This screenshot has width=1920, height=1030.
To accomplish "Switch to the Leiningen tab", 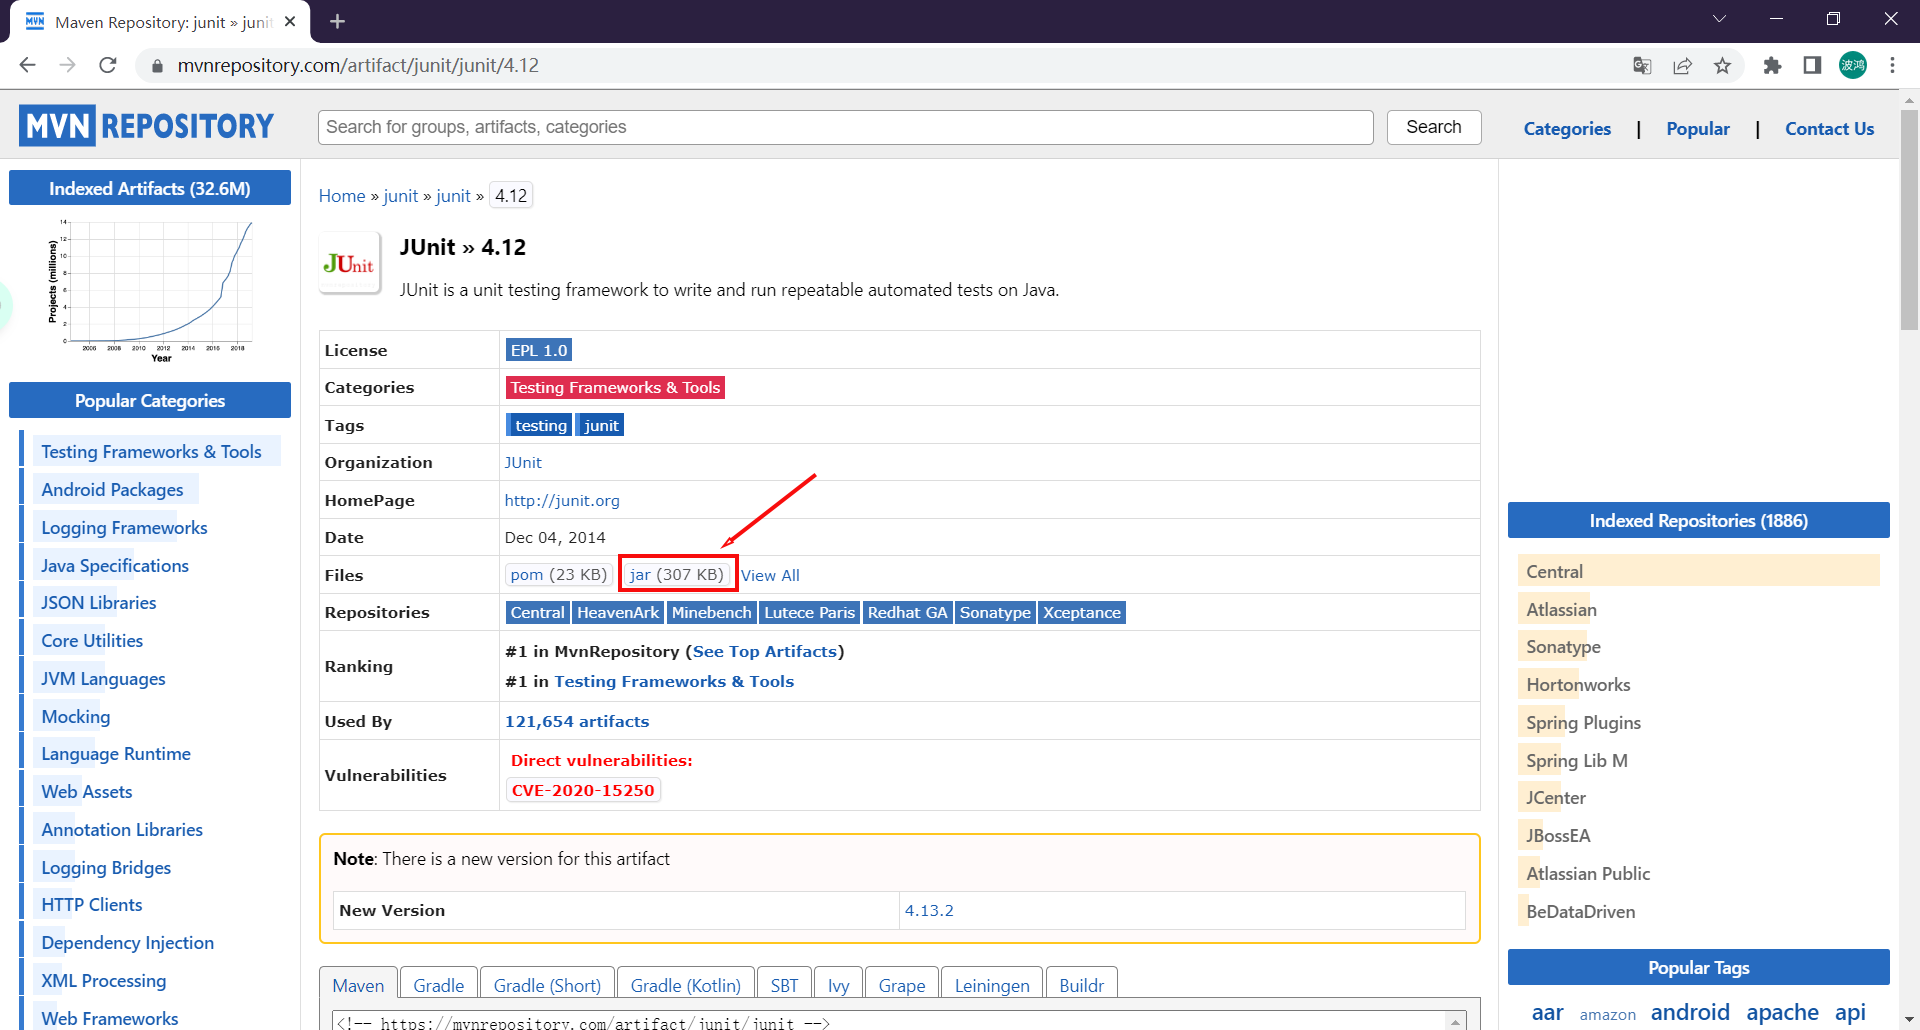I will (992, 985).
